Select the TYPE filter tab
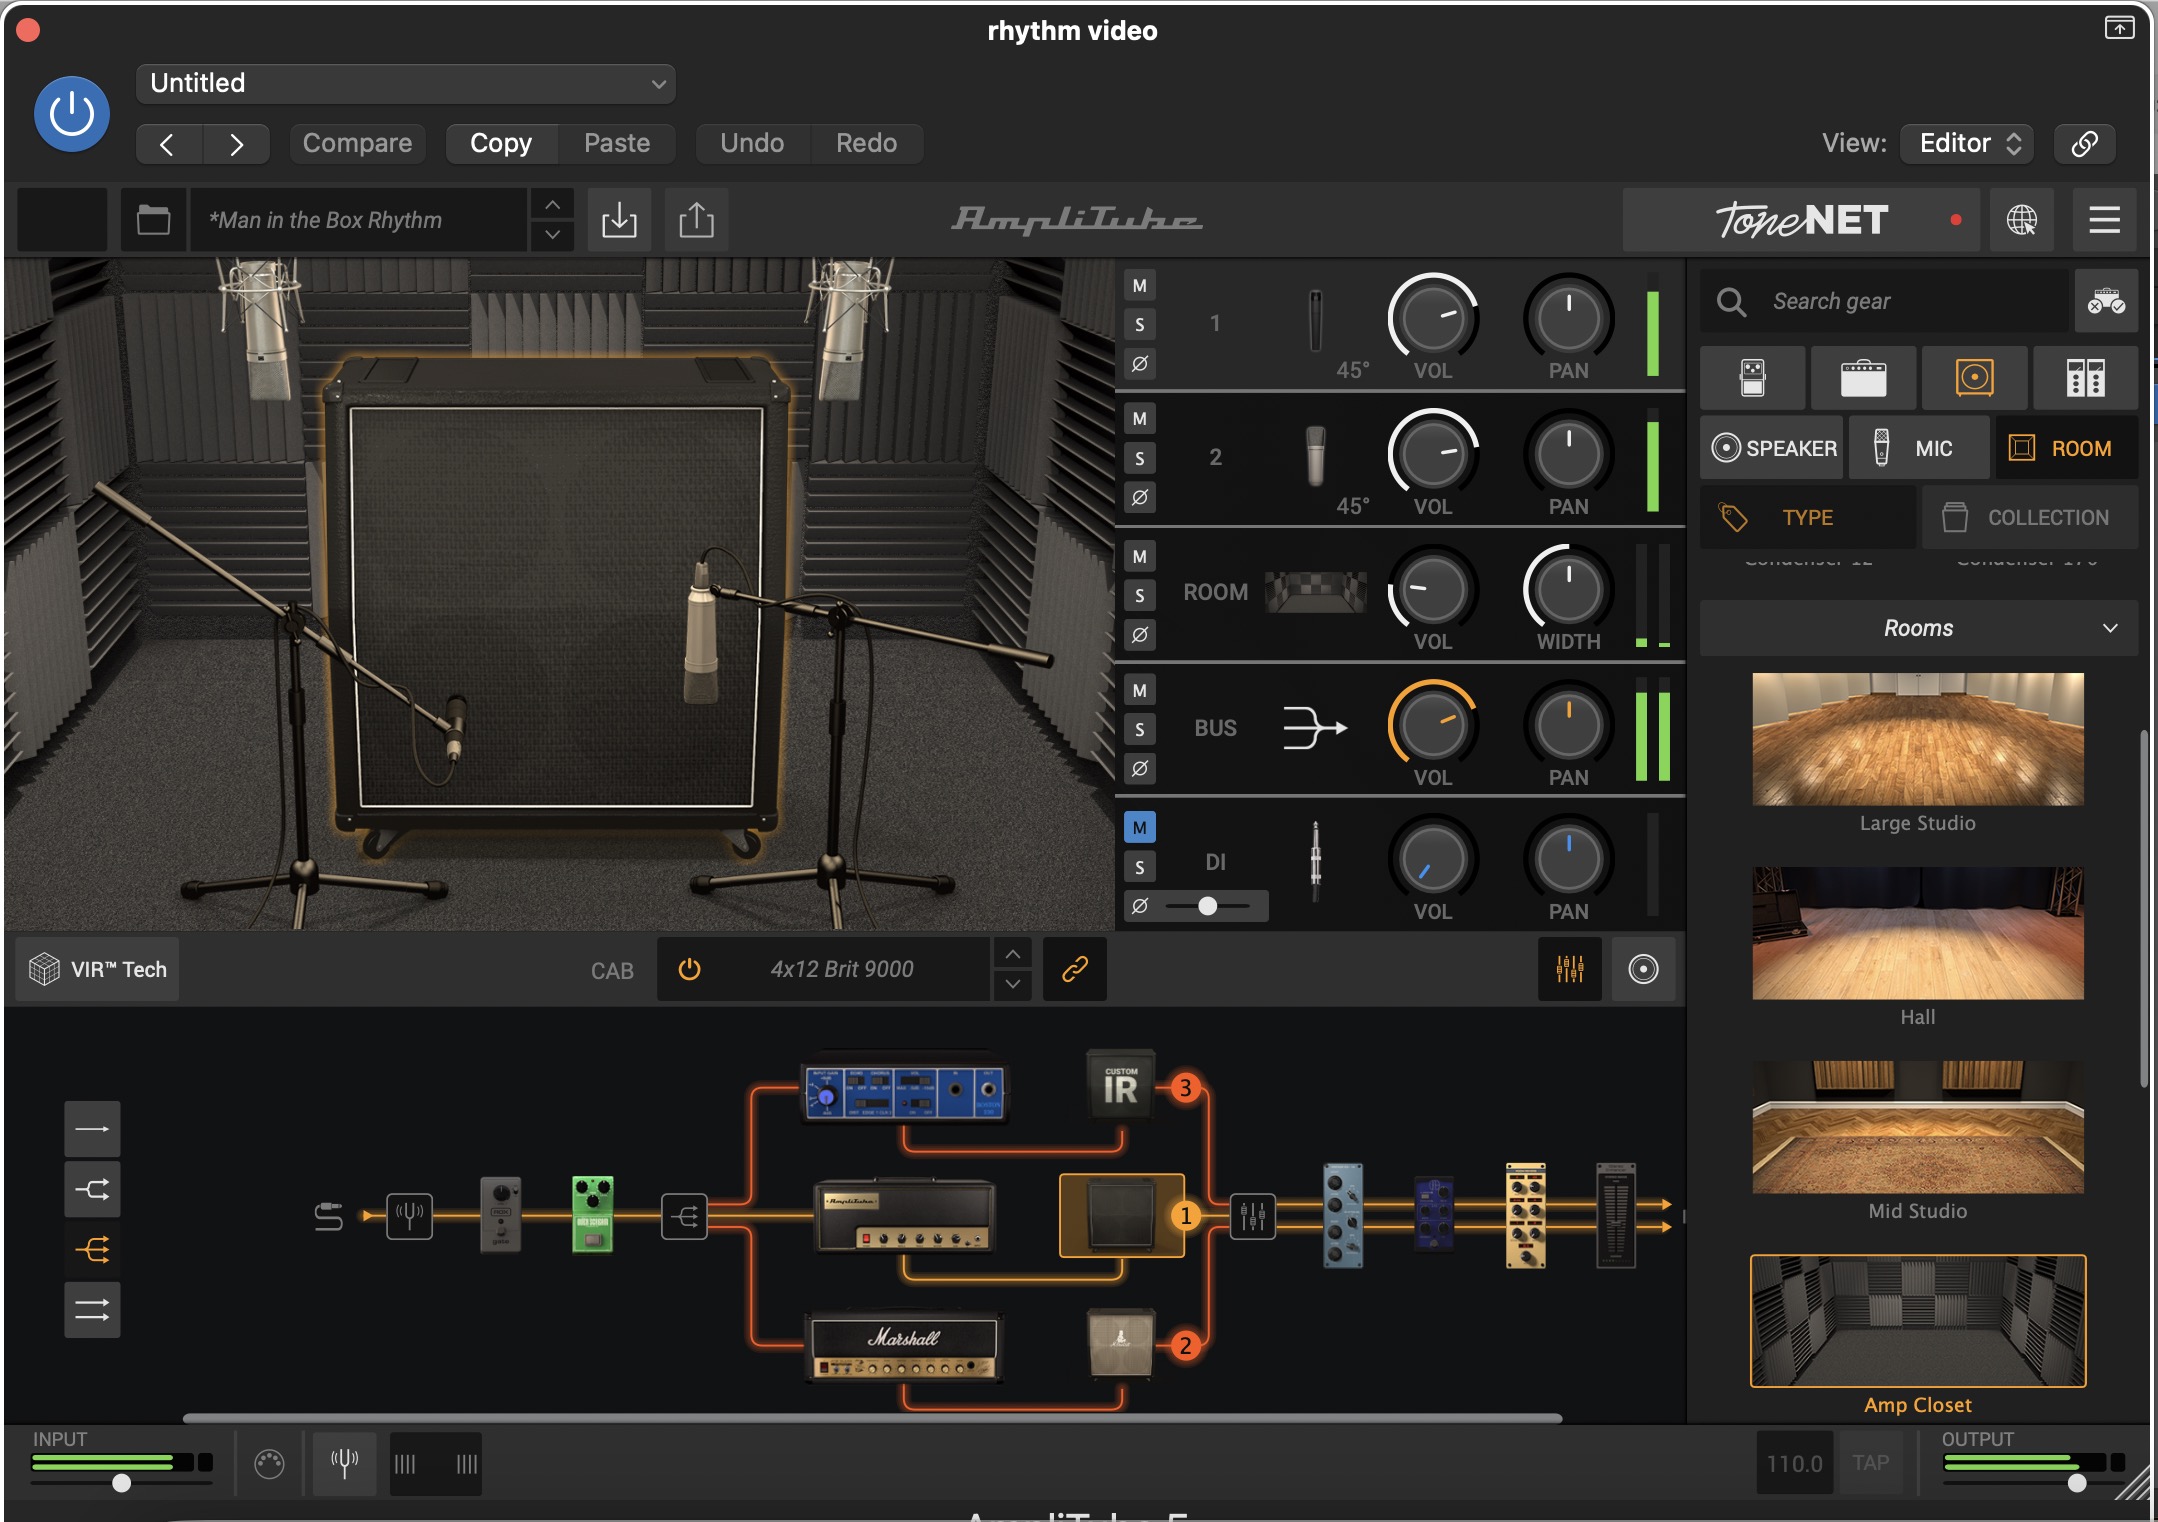This screenshot has height=1522, width=2158. coord(1808,517)
